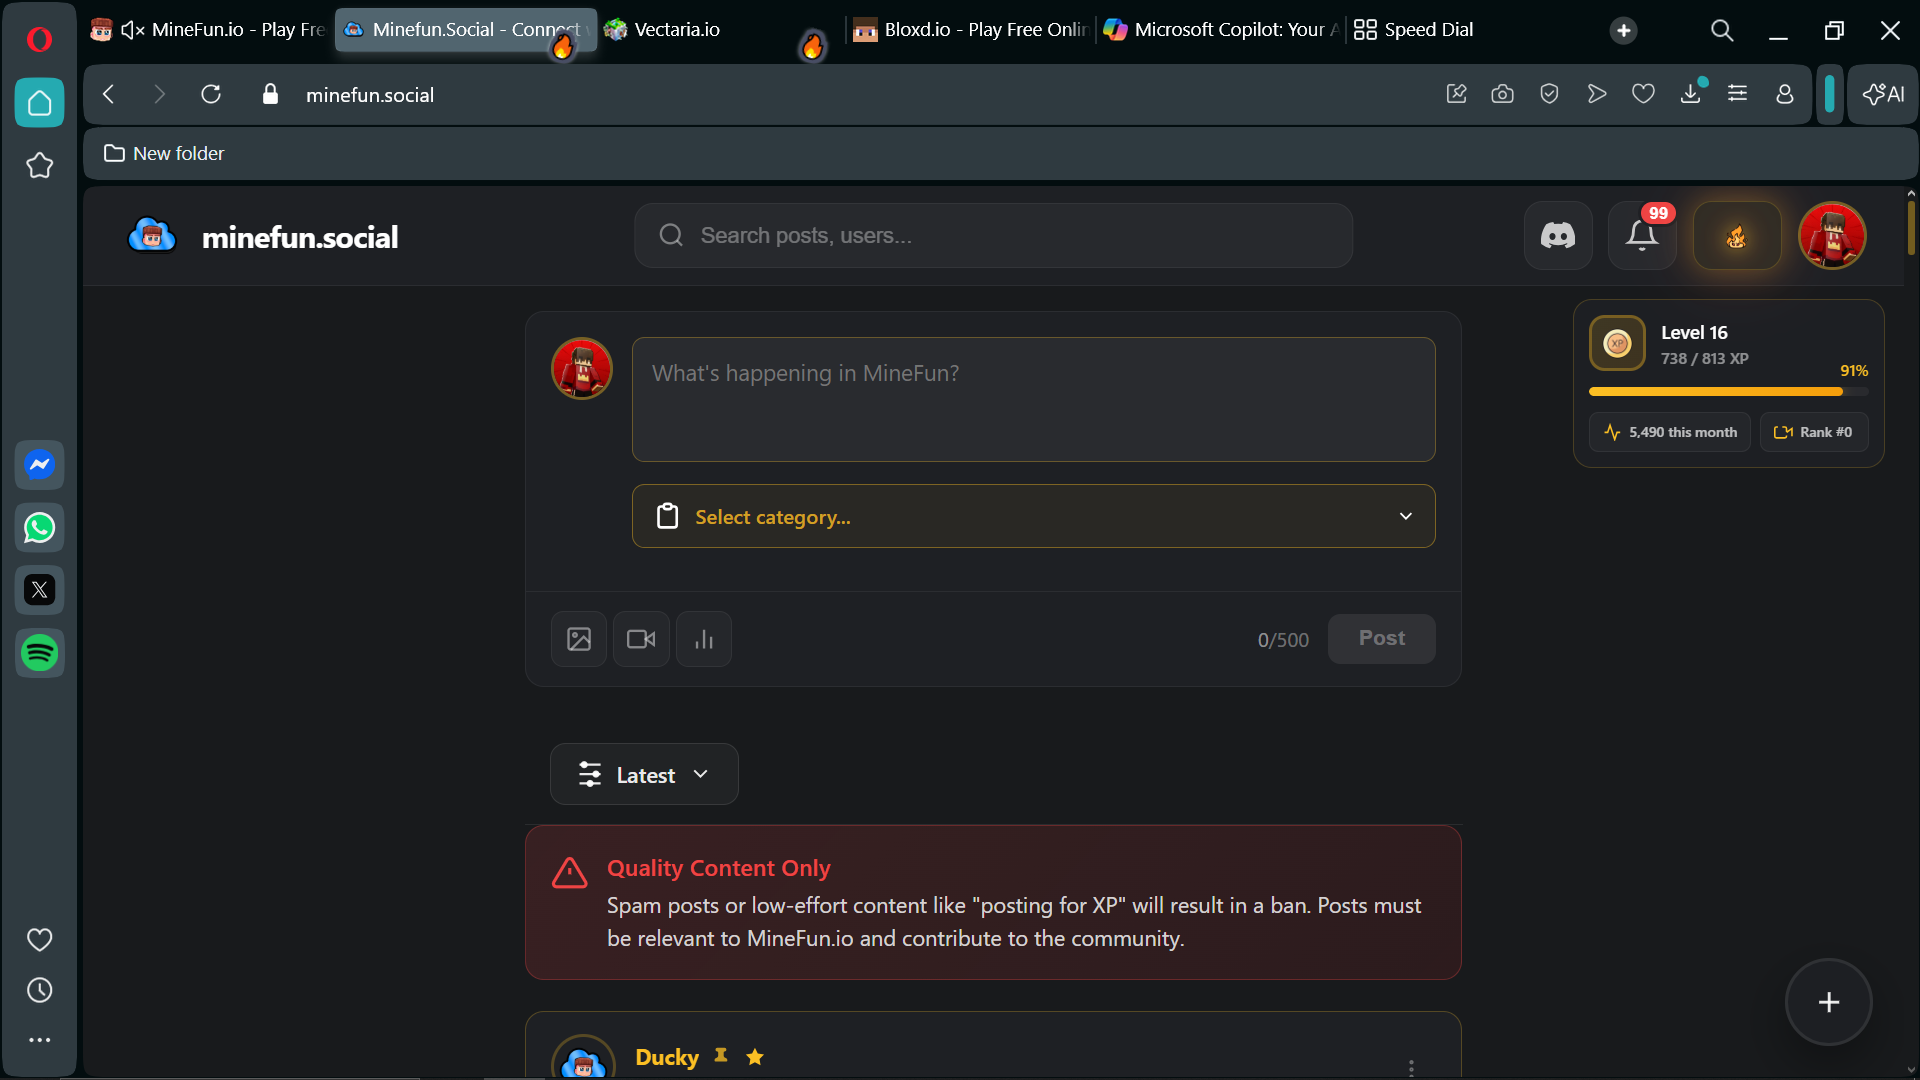
Task: Click the orange flame streak icon
Action: (x=1736, y=236)
